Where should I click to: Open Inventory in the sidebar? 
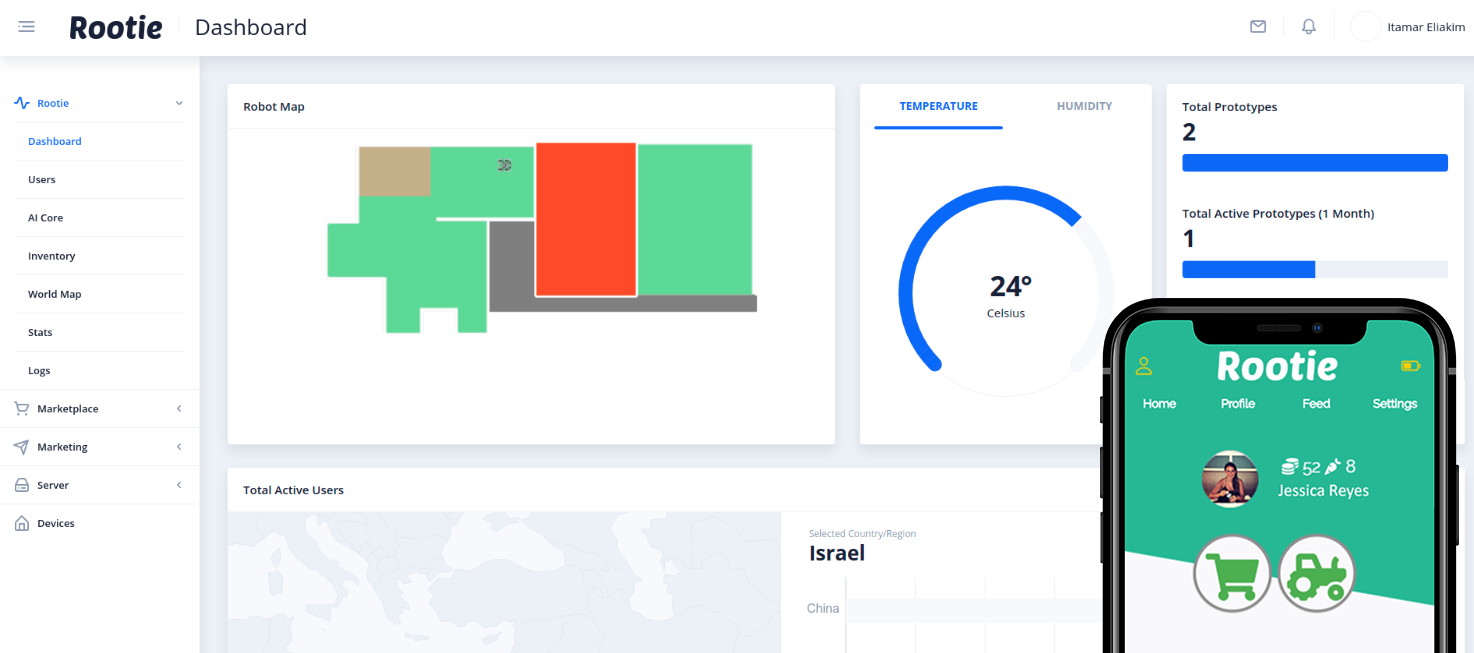click(52, 256)
